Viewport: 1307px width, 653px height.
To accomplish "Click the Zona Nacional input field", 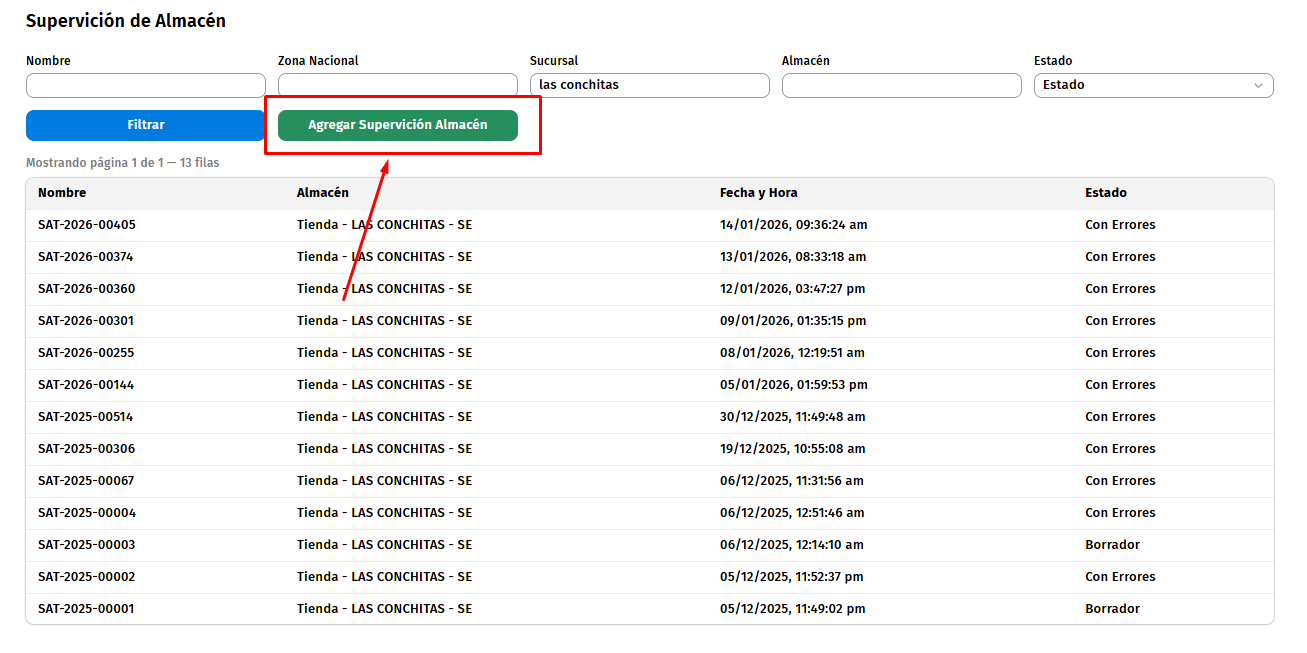I will click(397, 85).
